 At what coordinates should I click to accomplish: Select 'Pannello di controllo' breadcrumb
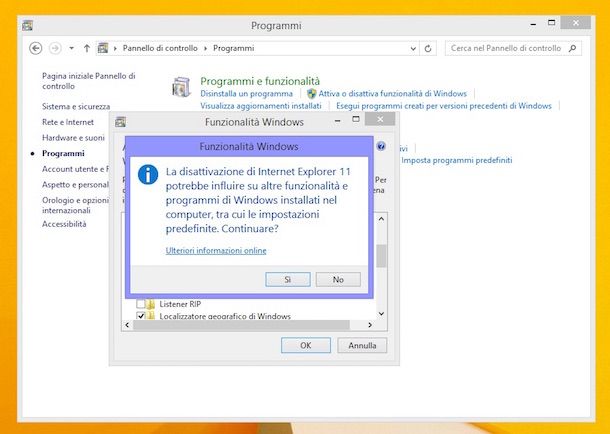(160, 48)
